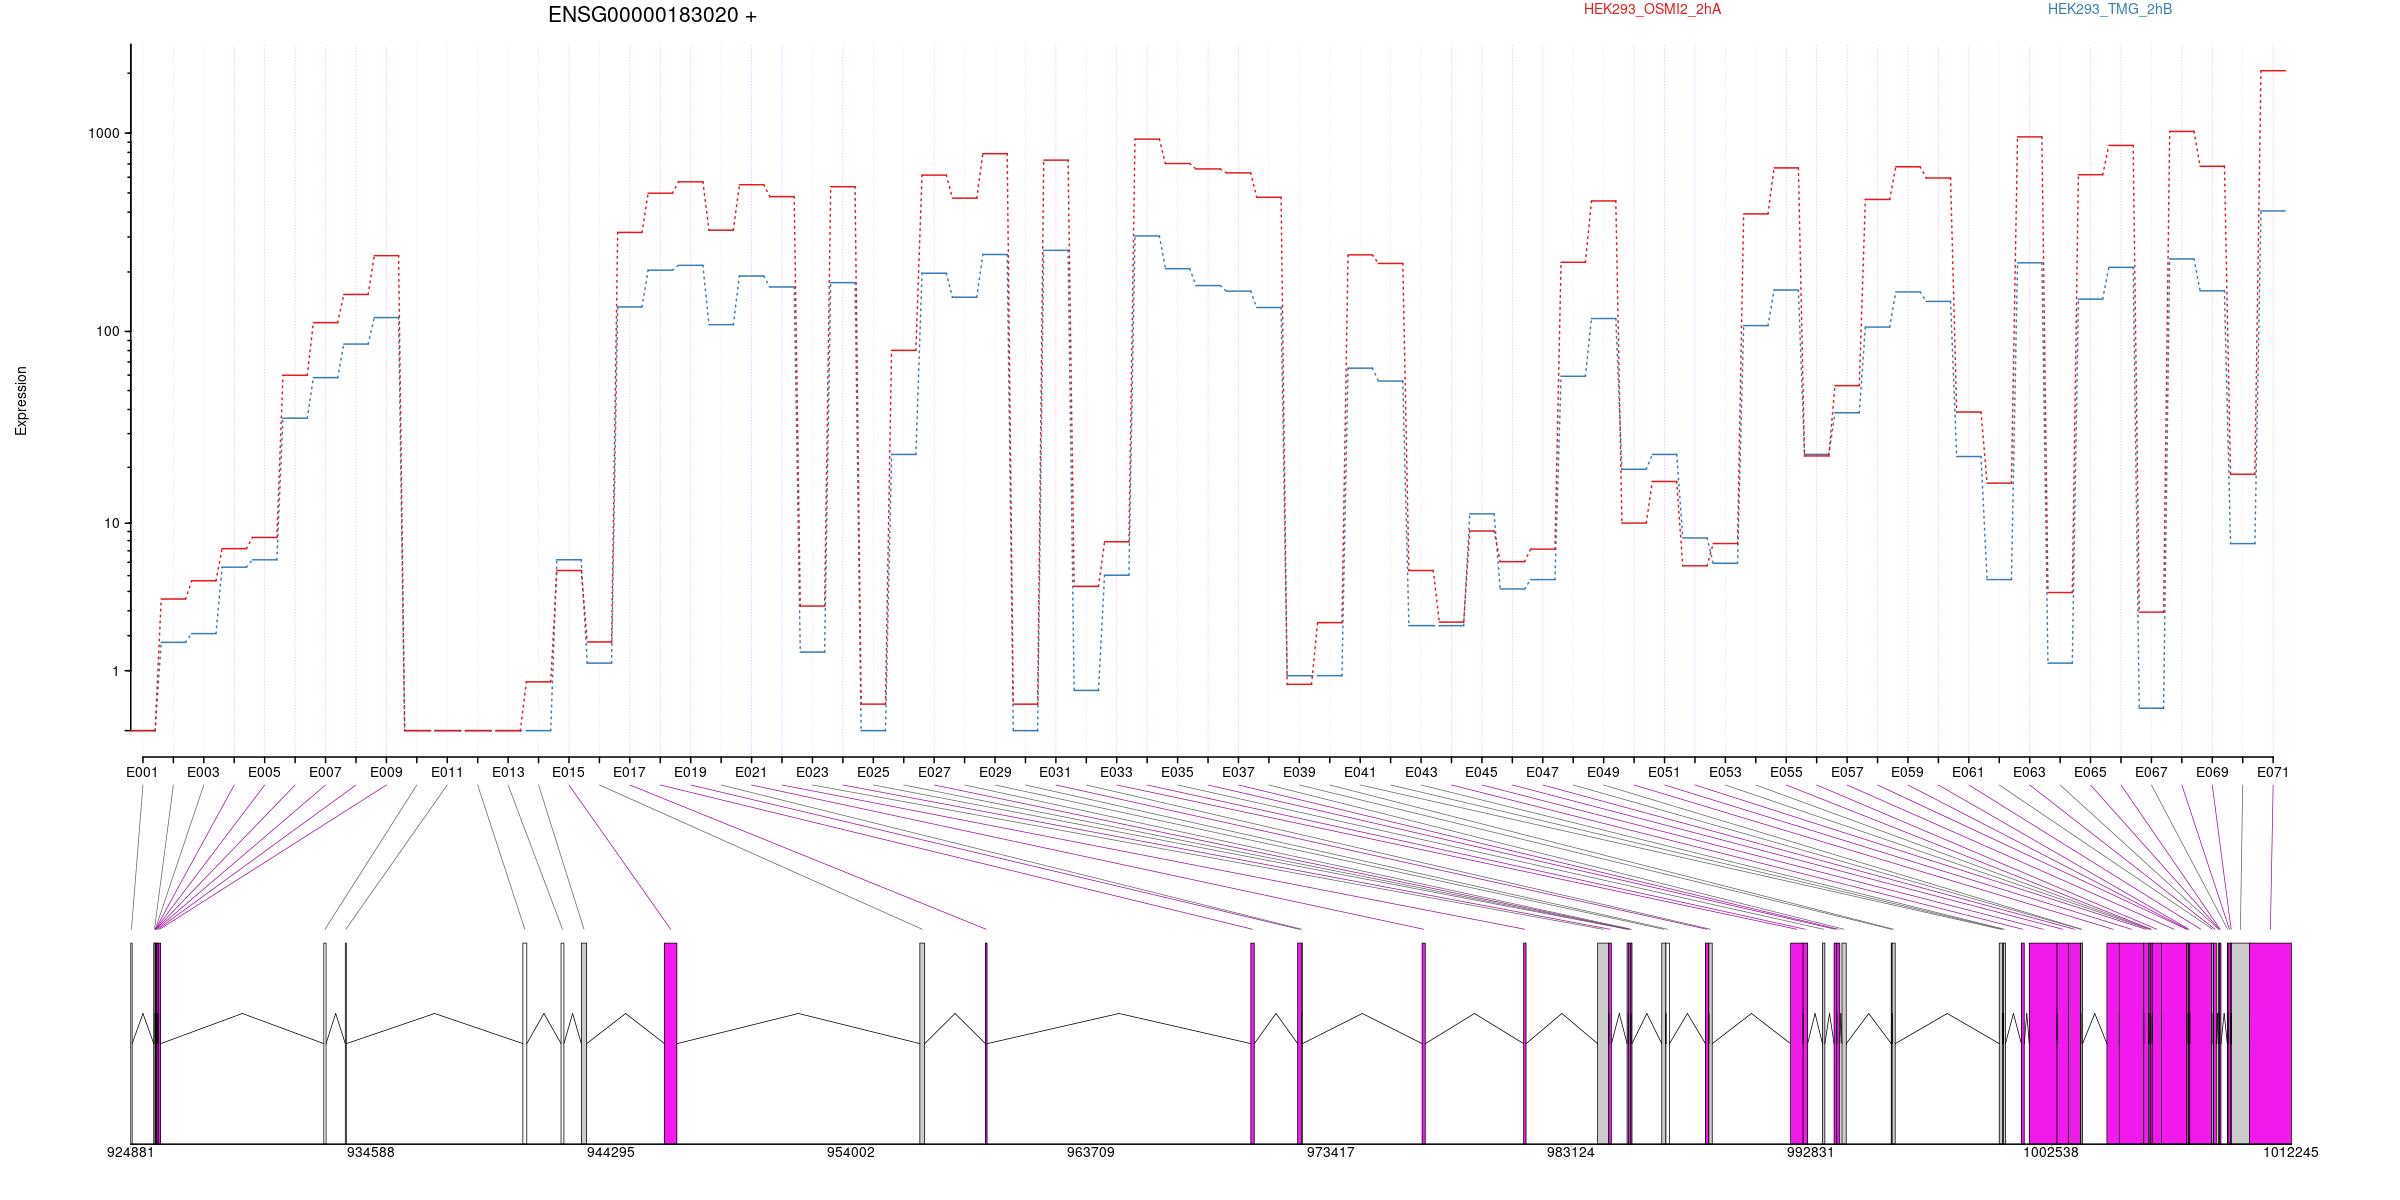Select exon label E005

[x=264, y=772]
